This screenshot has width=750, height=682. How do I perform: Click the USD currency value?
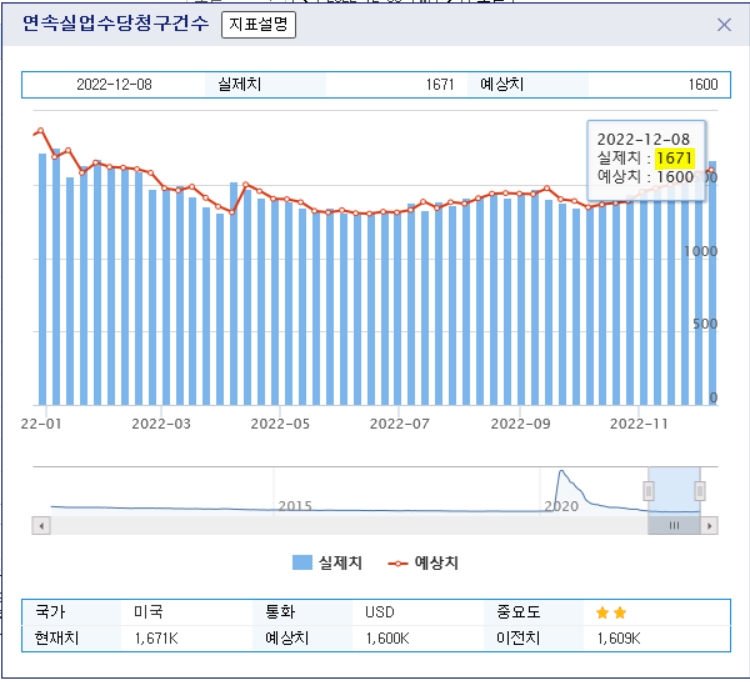click(380, 612)
